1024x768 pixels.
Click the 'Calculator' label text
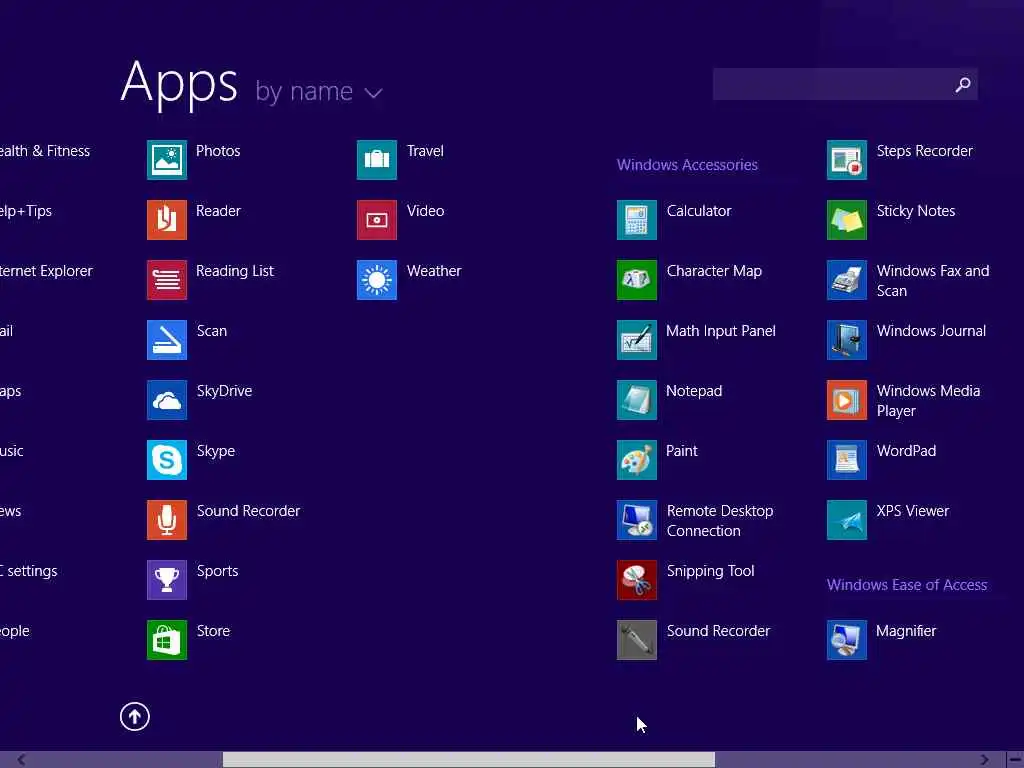[699, 211]
